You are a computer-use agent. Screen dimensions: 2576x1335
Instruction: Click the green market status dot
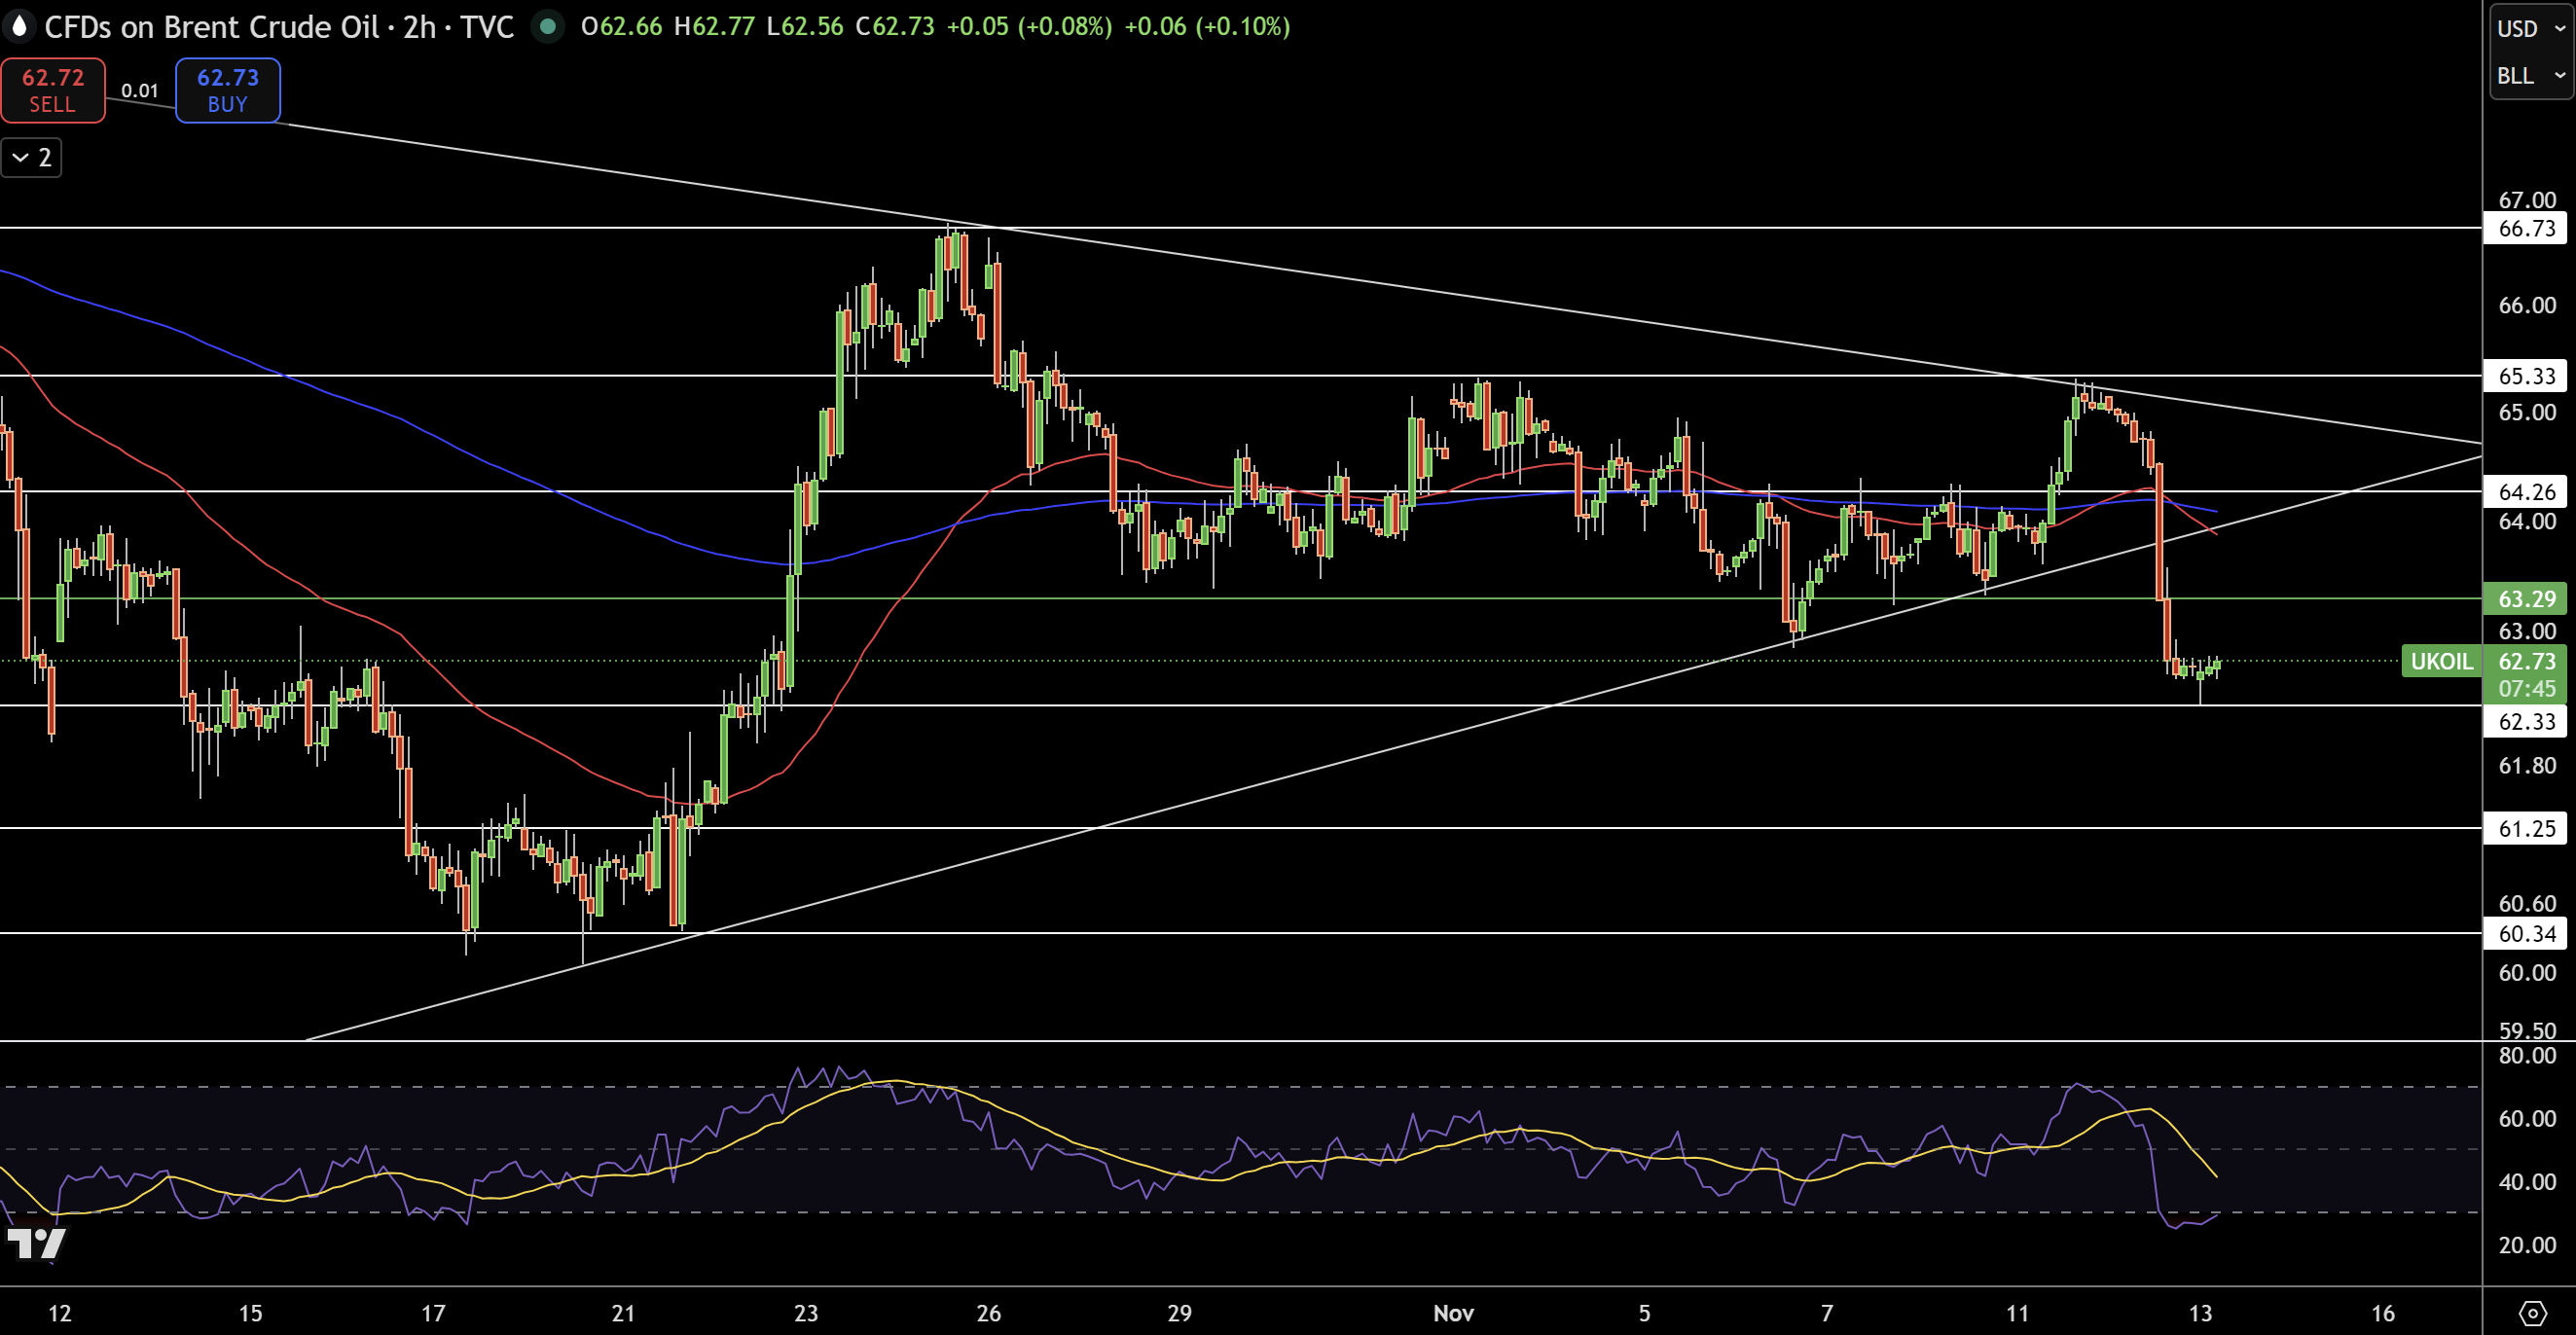[x=549, y=28]
